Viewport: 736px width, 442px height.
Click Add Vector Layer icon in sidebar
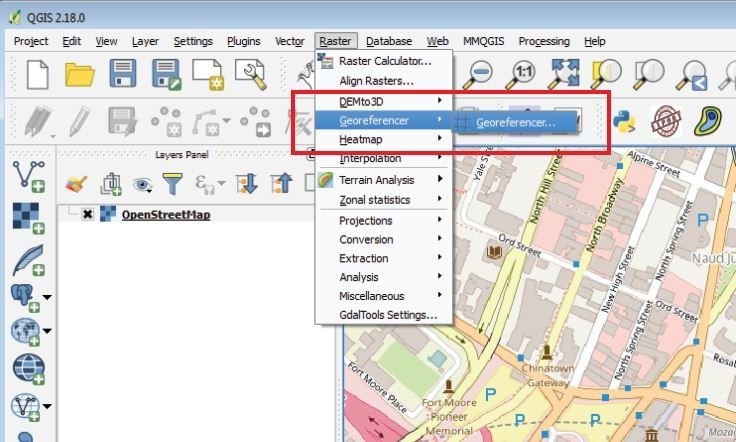(29, 176)
